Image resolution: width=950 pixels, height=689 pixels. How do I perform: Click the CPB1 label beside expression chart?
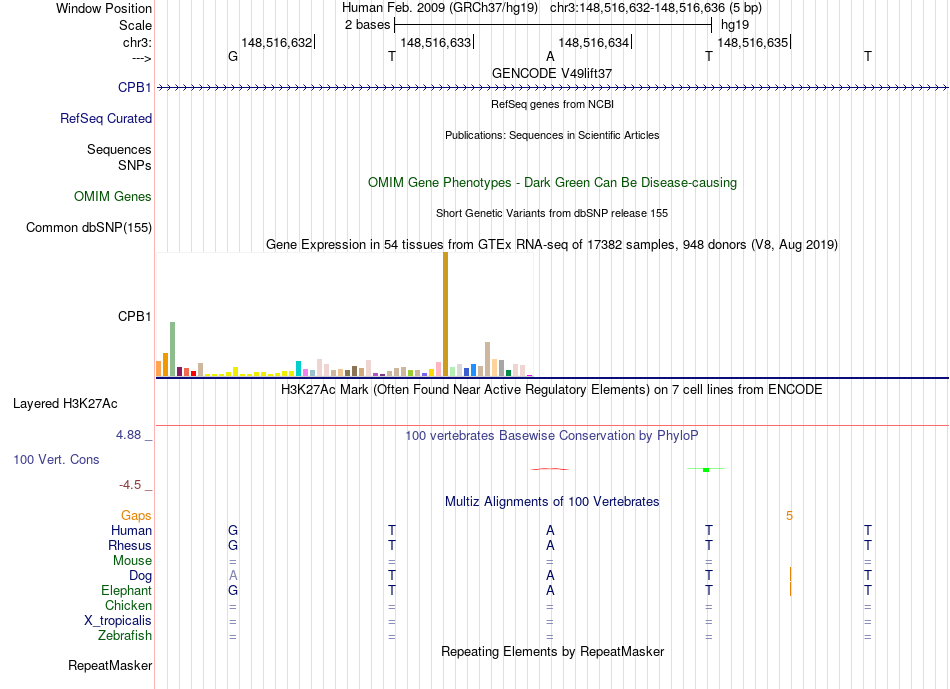coord(135,316)
